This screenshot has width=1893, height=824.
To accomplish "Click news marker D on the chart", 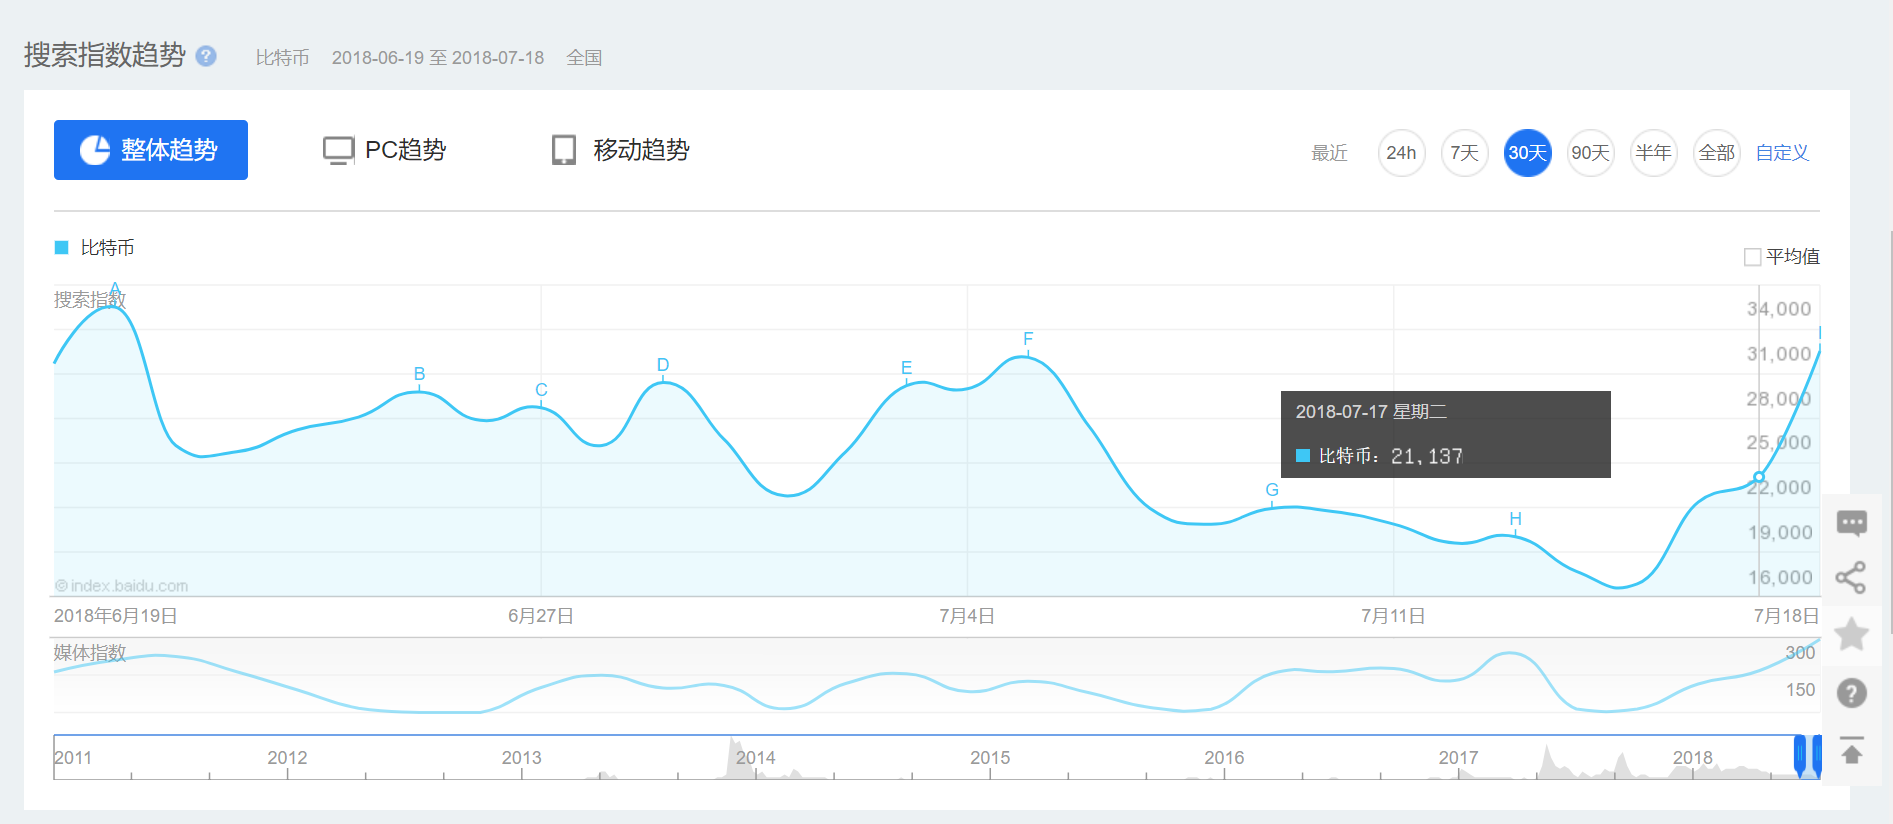I will pyautogui.click(x=663, y=365).
